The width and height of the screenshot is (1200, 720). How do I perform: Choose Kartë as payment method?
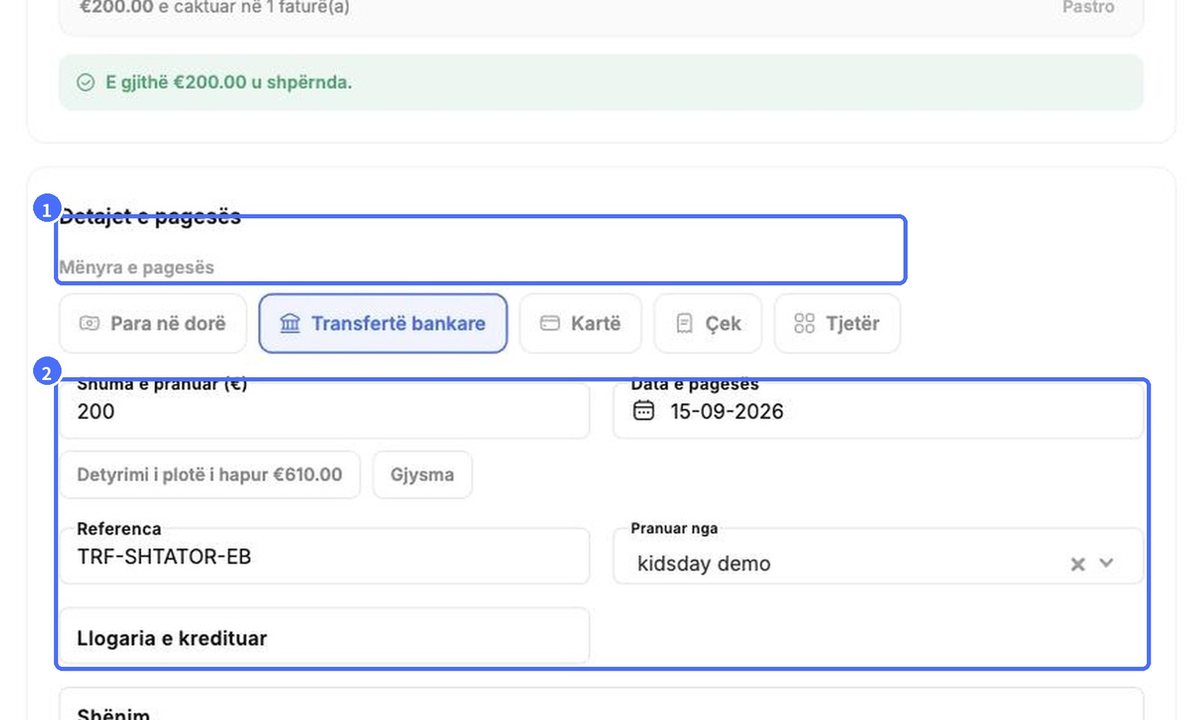(581, 323)
